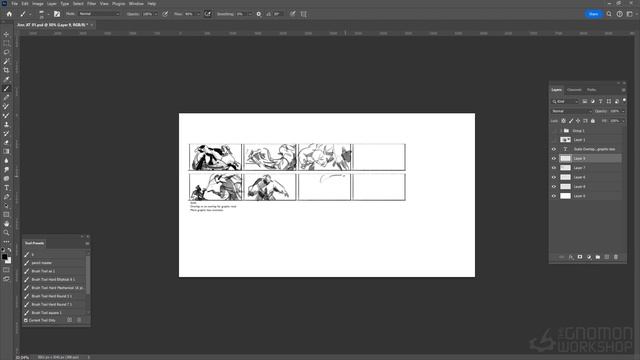The height and width of the screenshot is (360, 640).
Task: Click the Search icon at top right
Action: click(x=609, y=14)
